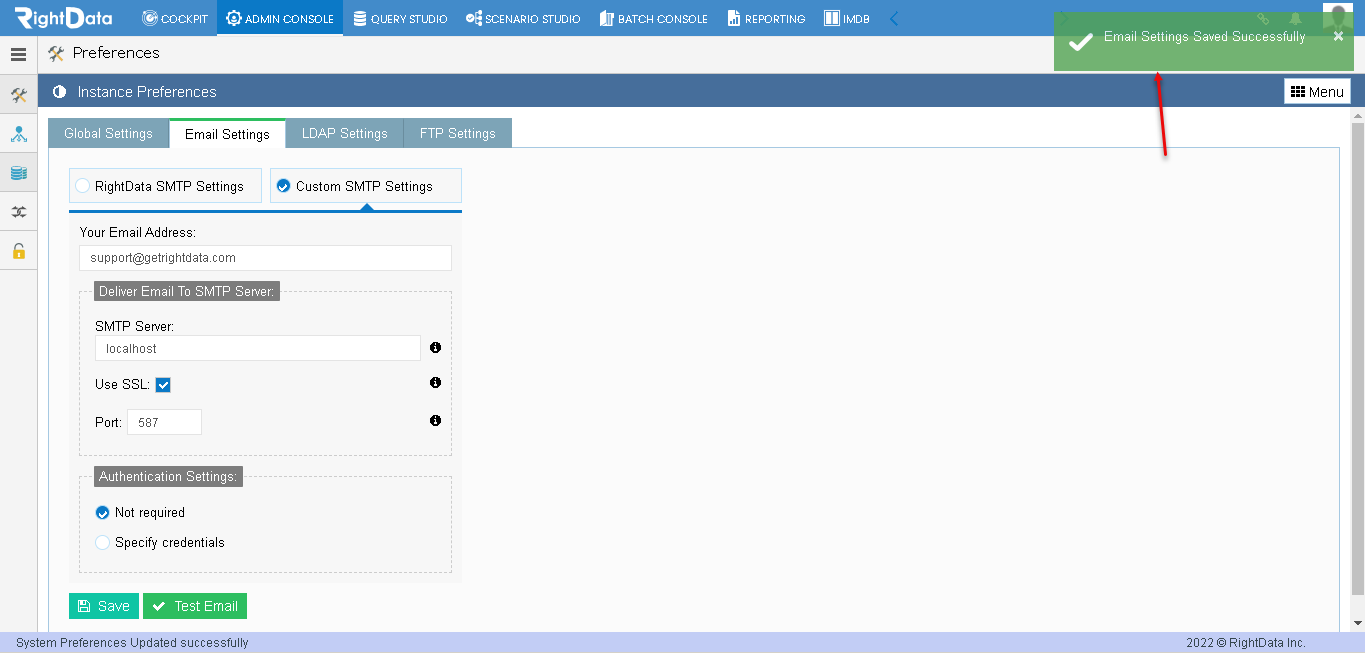Click the 'Authentication Settings:' label
This screenshot has height=653, width=1365.
[168, 477]
